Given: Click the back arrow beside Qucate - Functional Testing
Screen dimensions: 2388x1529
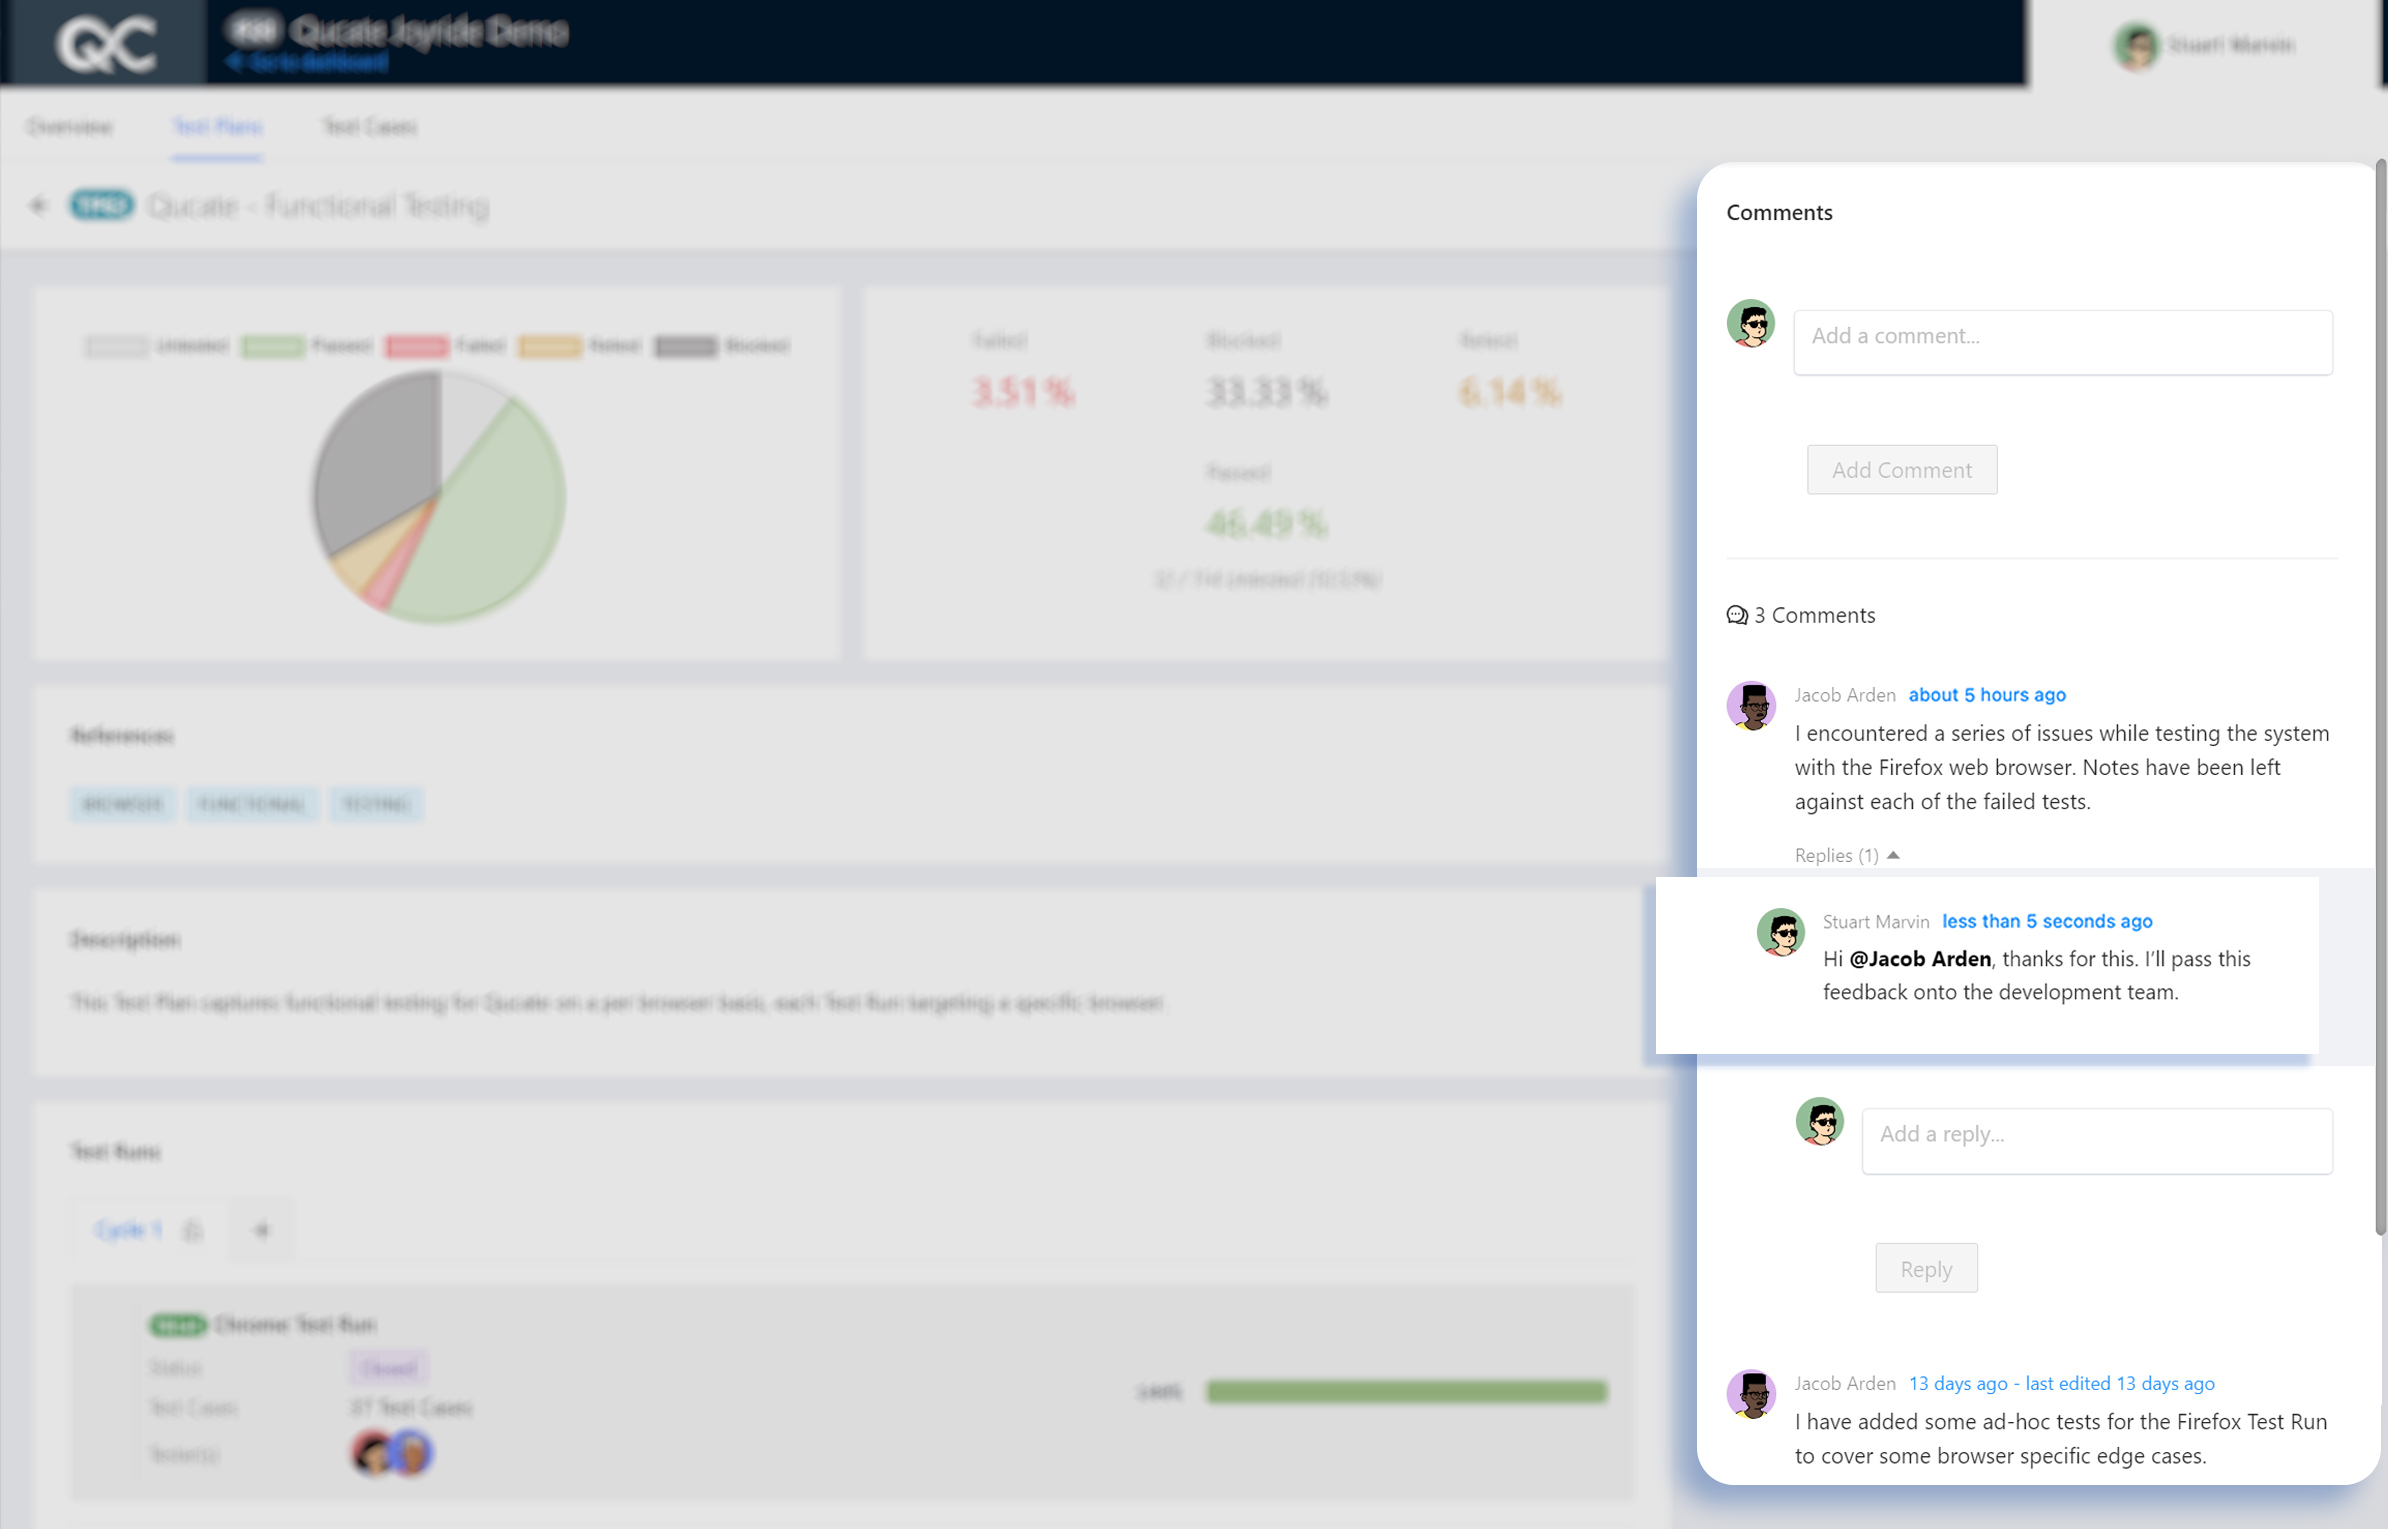Looking at the screenshot, I should pyautogui.click(x=37, y=205).
